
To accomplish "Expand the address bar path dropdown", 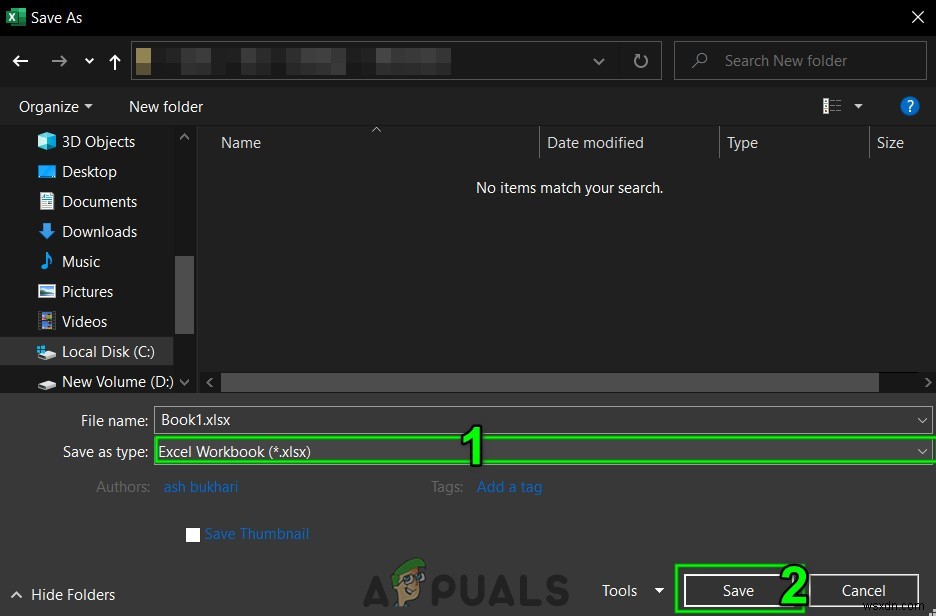I will pos(599,61).
